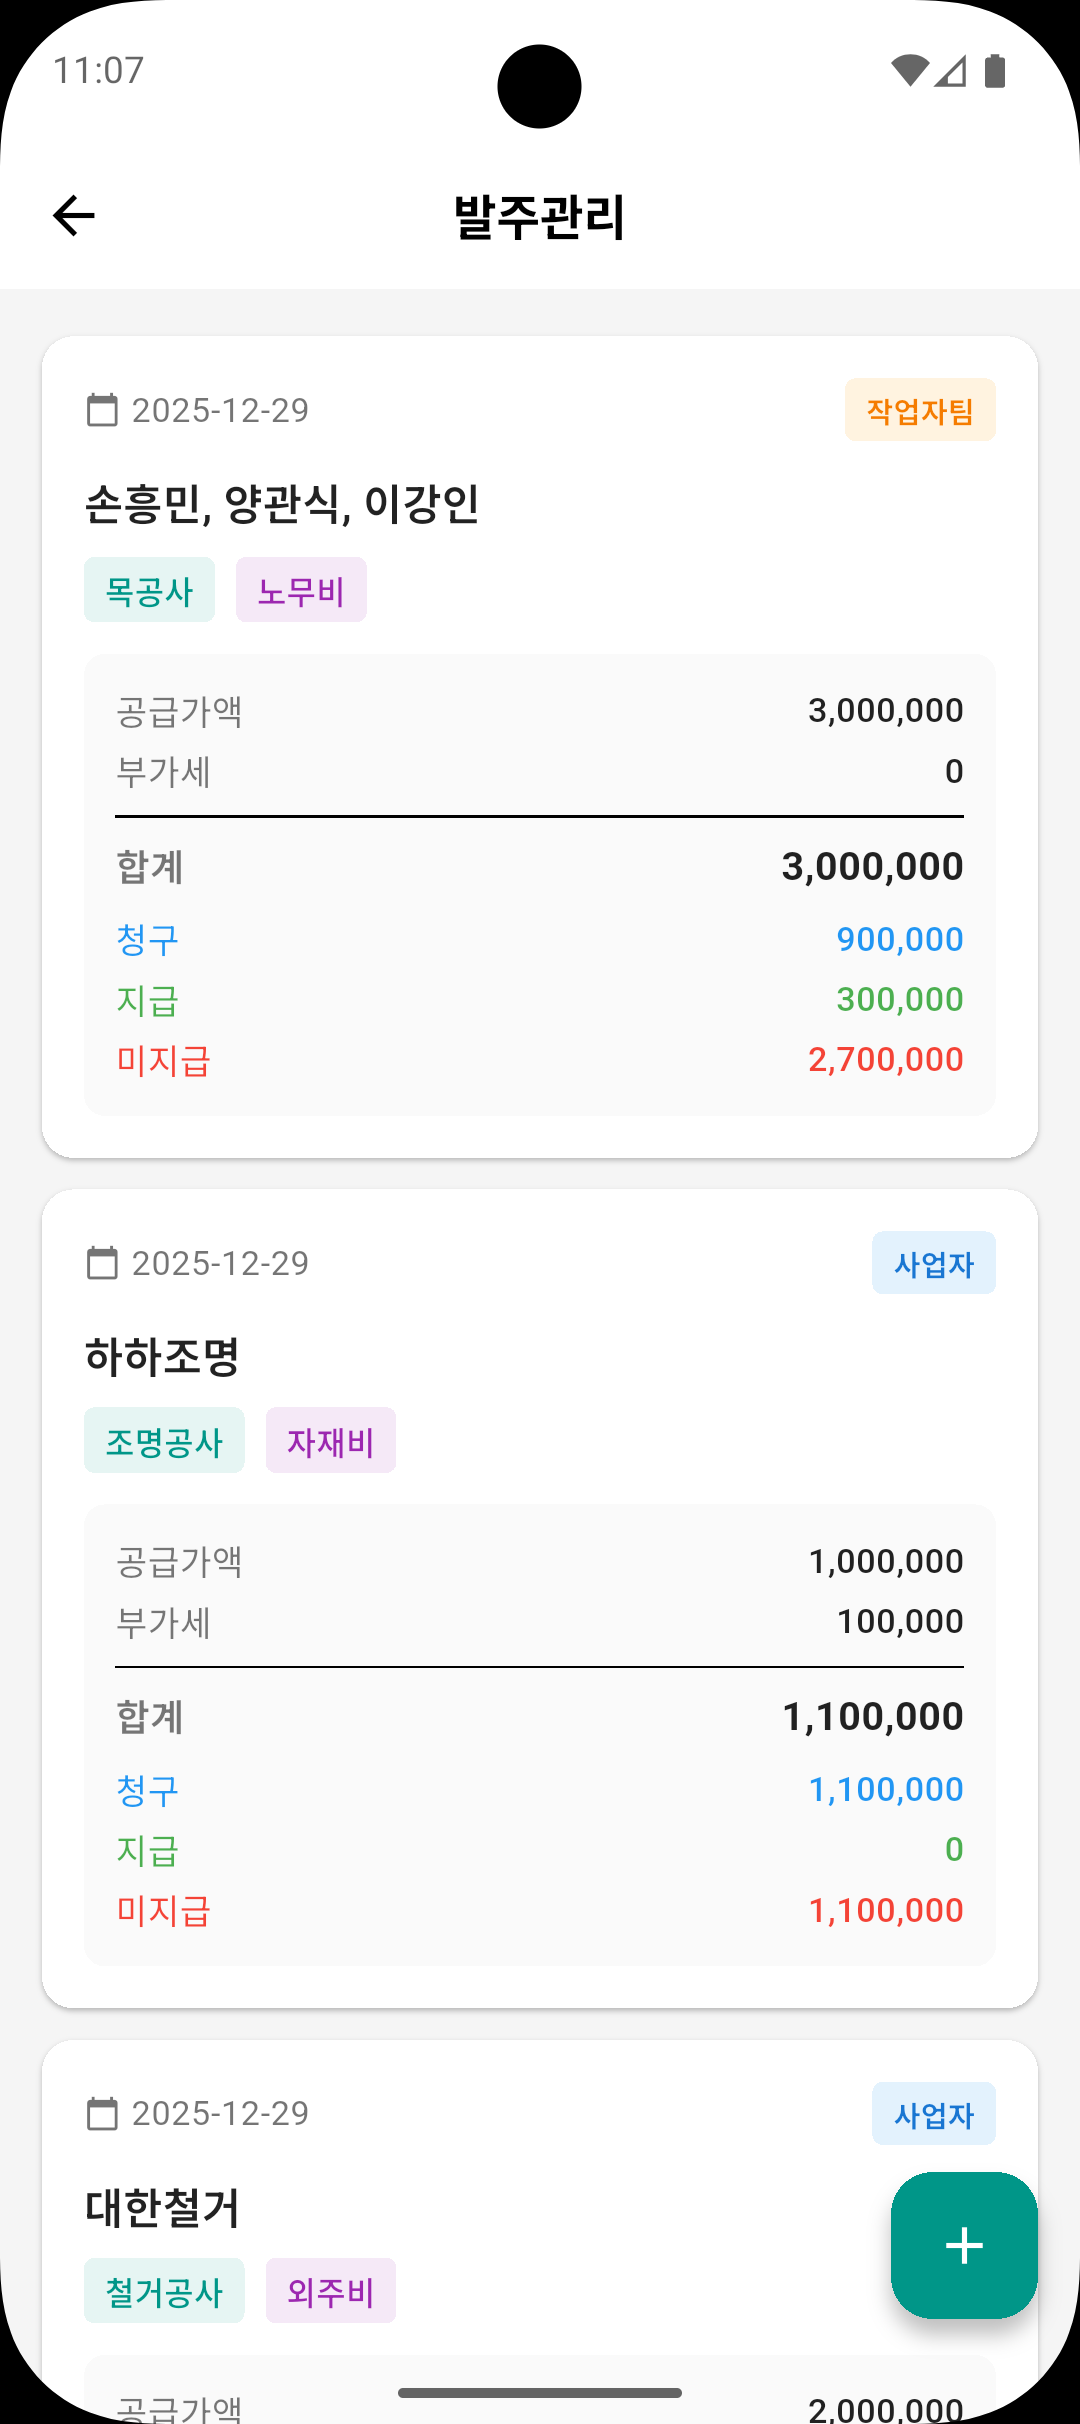Select the 외주비 tag
This screenshot has width=1080, height=2424.
(x=330, y=2290)
